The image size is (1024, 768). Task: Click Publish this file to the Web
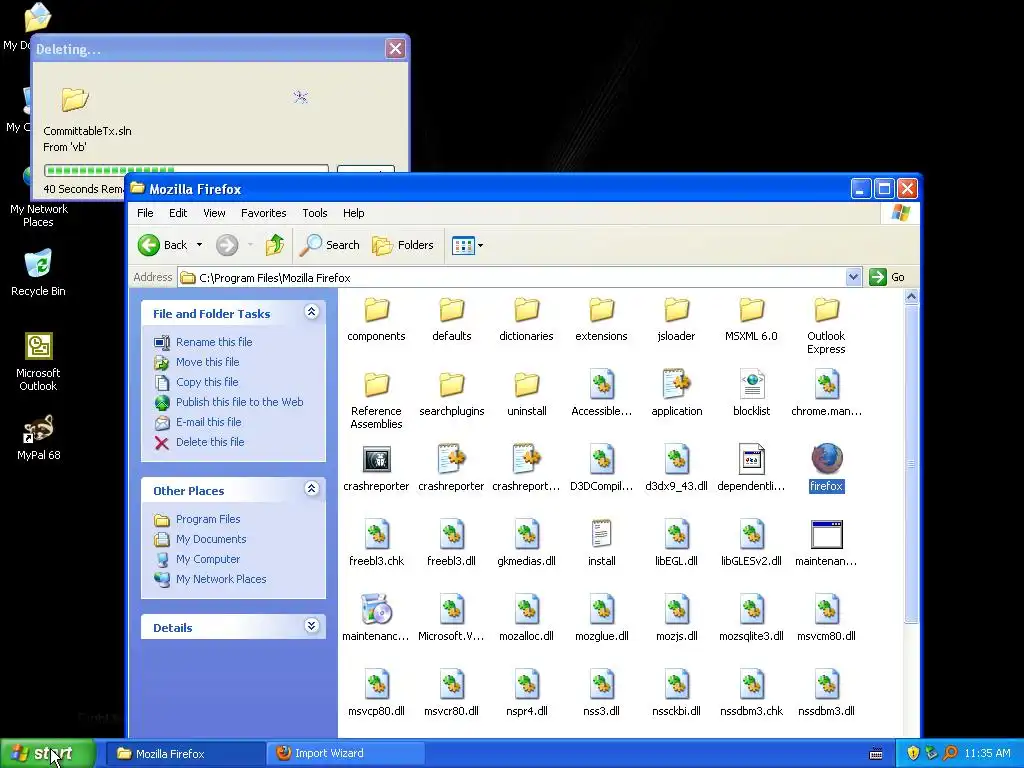click(x=240, y=402)
